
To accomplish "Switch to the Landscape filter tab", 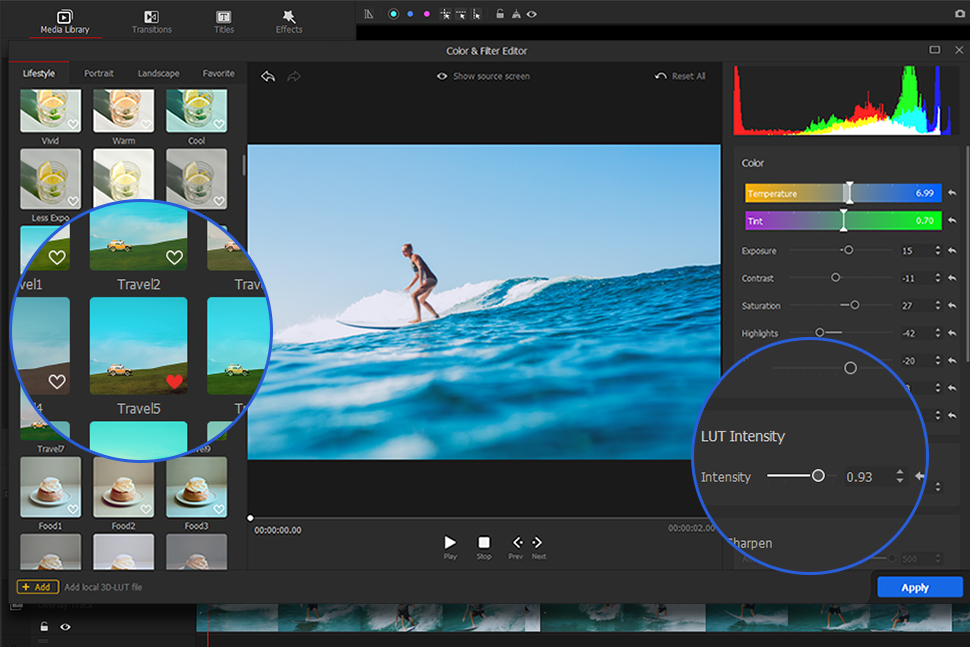I will pyautogui.click(x=159, y=73).
